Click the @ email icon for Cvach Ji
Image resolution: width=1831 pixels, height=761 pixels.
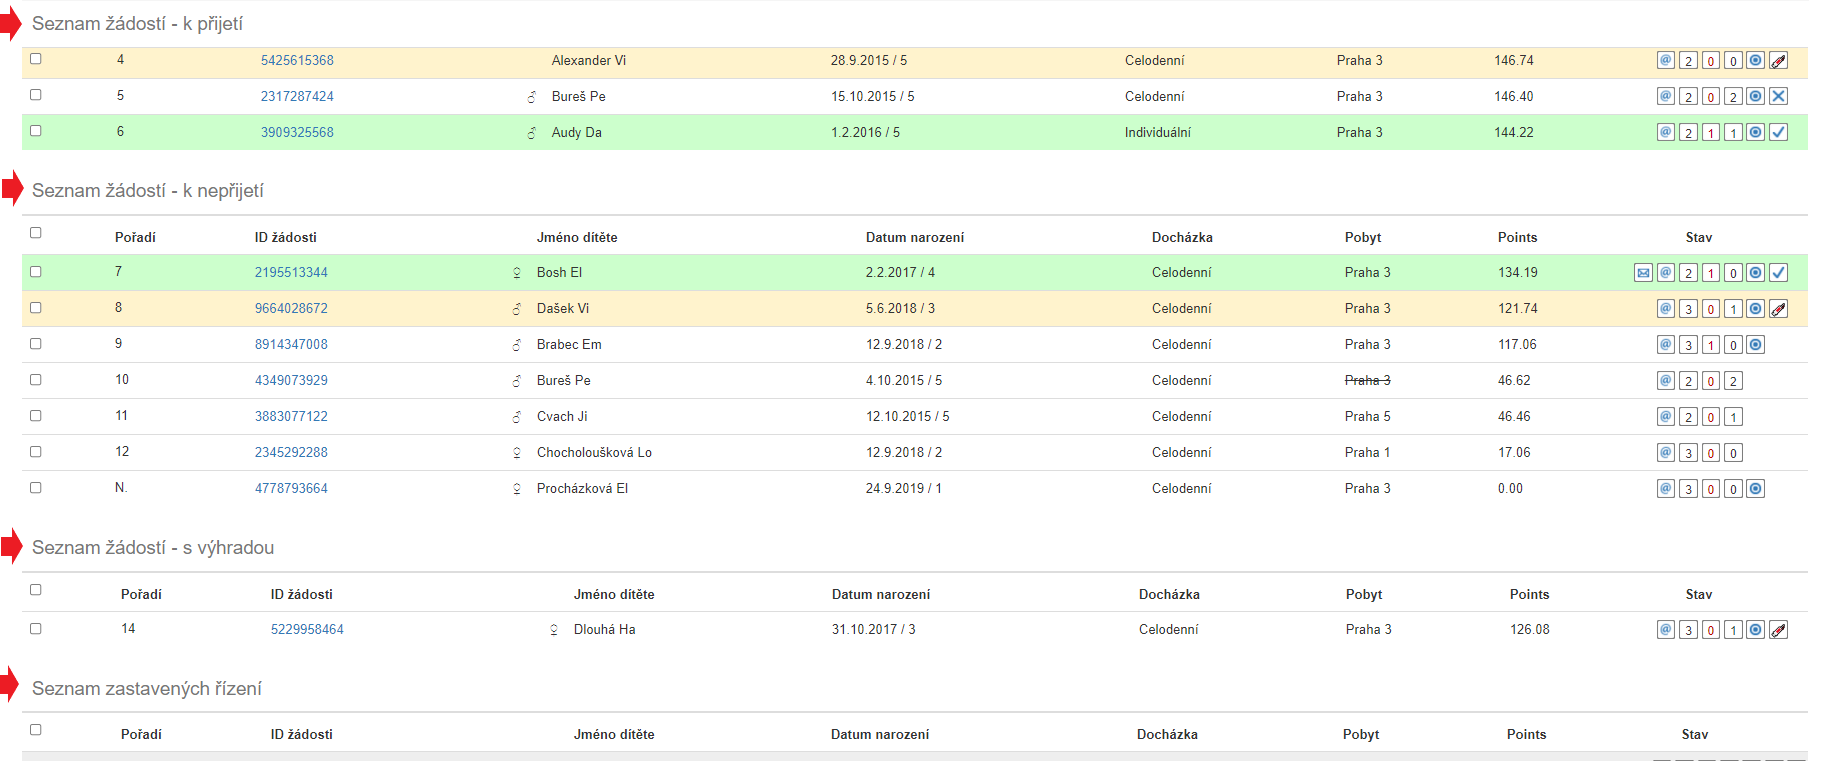click(1666, 416)
